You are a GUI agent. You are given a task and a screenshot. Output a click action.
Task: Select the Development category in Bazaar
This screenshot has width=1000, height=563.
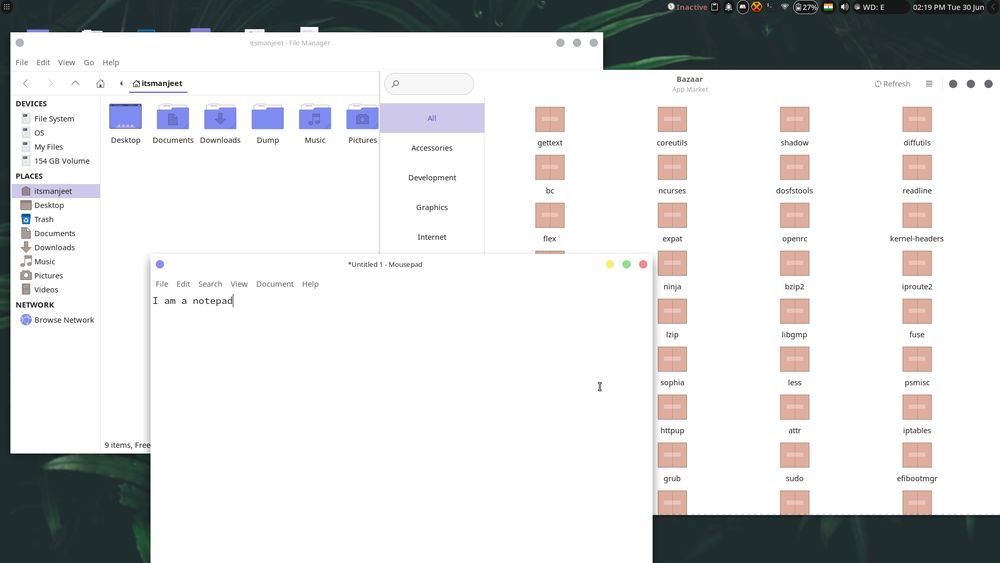click(432, 178)
